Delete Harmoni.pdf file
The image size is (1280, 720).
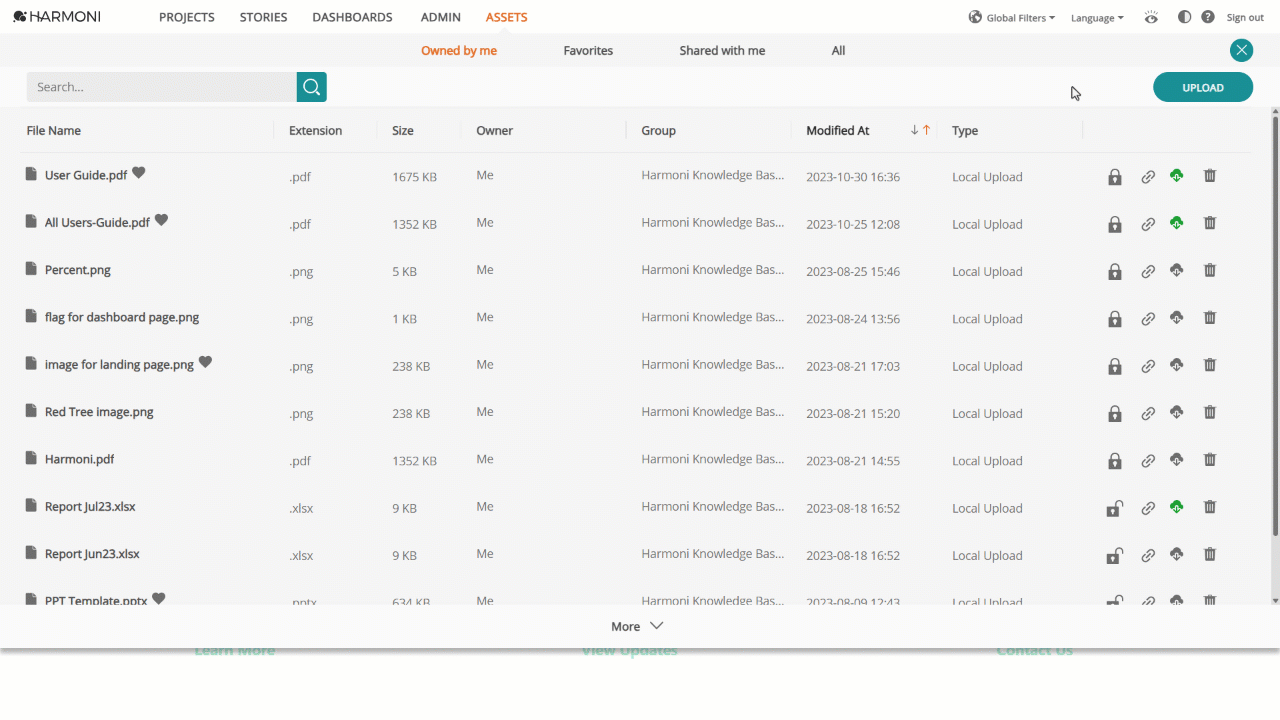[x=1210, y=460]
